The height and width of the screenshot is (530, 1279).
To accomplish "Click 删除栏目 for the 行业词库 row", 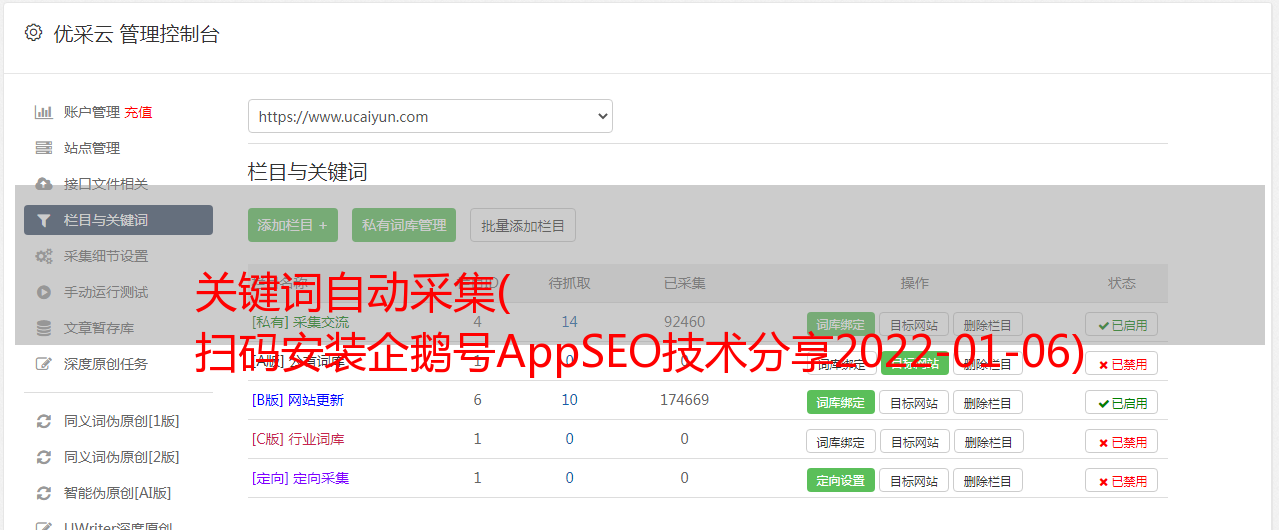I will coord(988,441).
